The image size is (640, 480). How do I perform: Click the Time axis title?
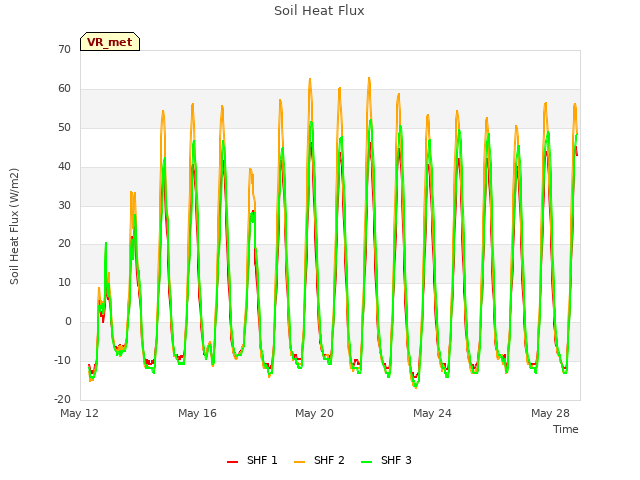tap(566, 429)
